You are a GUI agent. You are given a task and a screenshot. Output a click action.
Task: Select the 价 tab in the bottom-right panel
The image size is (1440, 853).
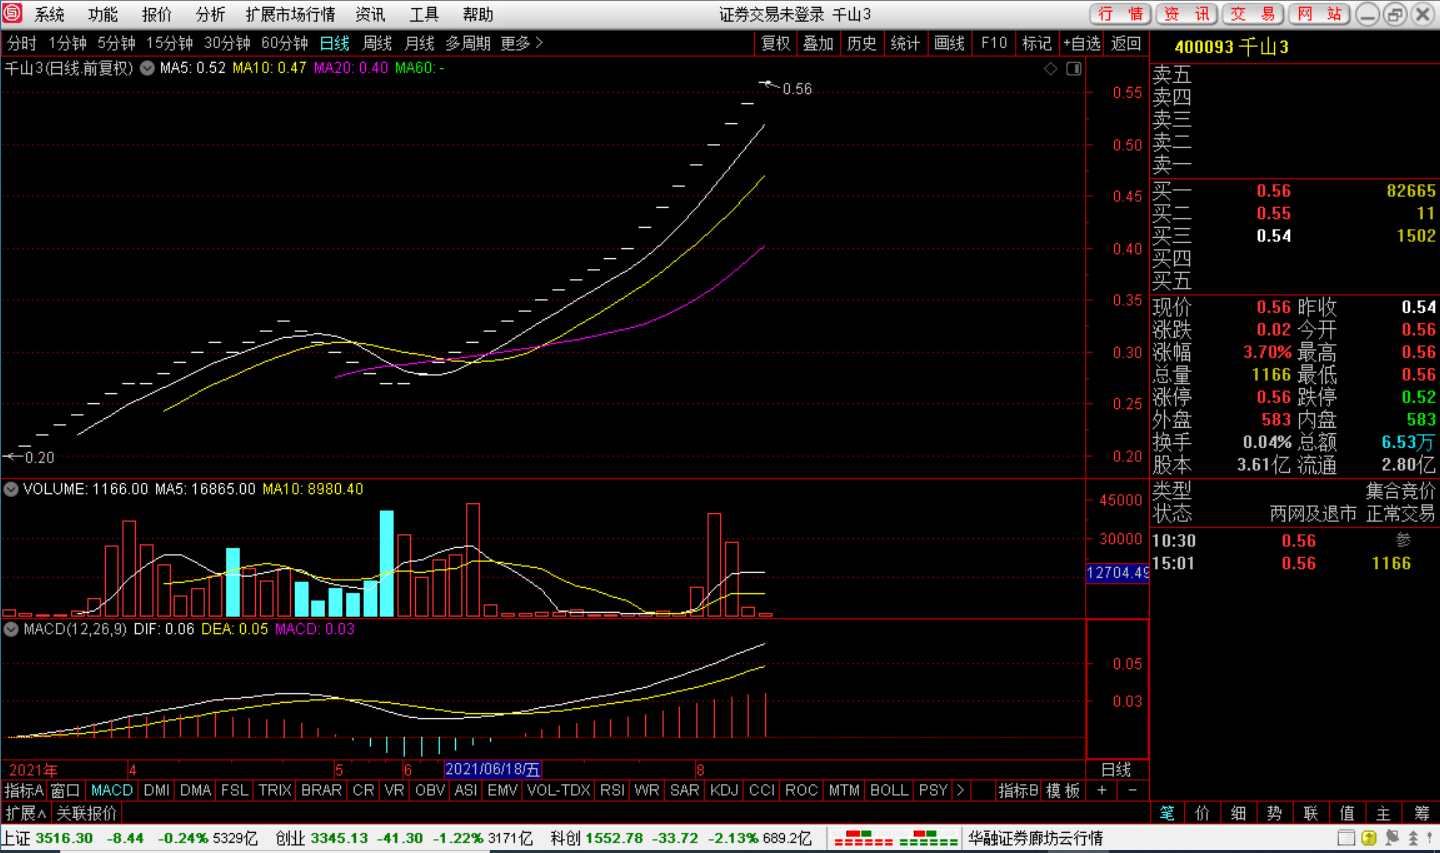point(1203,813)
